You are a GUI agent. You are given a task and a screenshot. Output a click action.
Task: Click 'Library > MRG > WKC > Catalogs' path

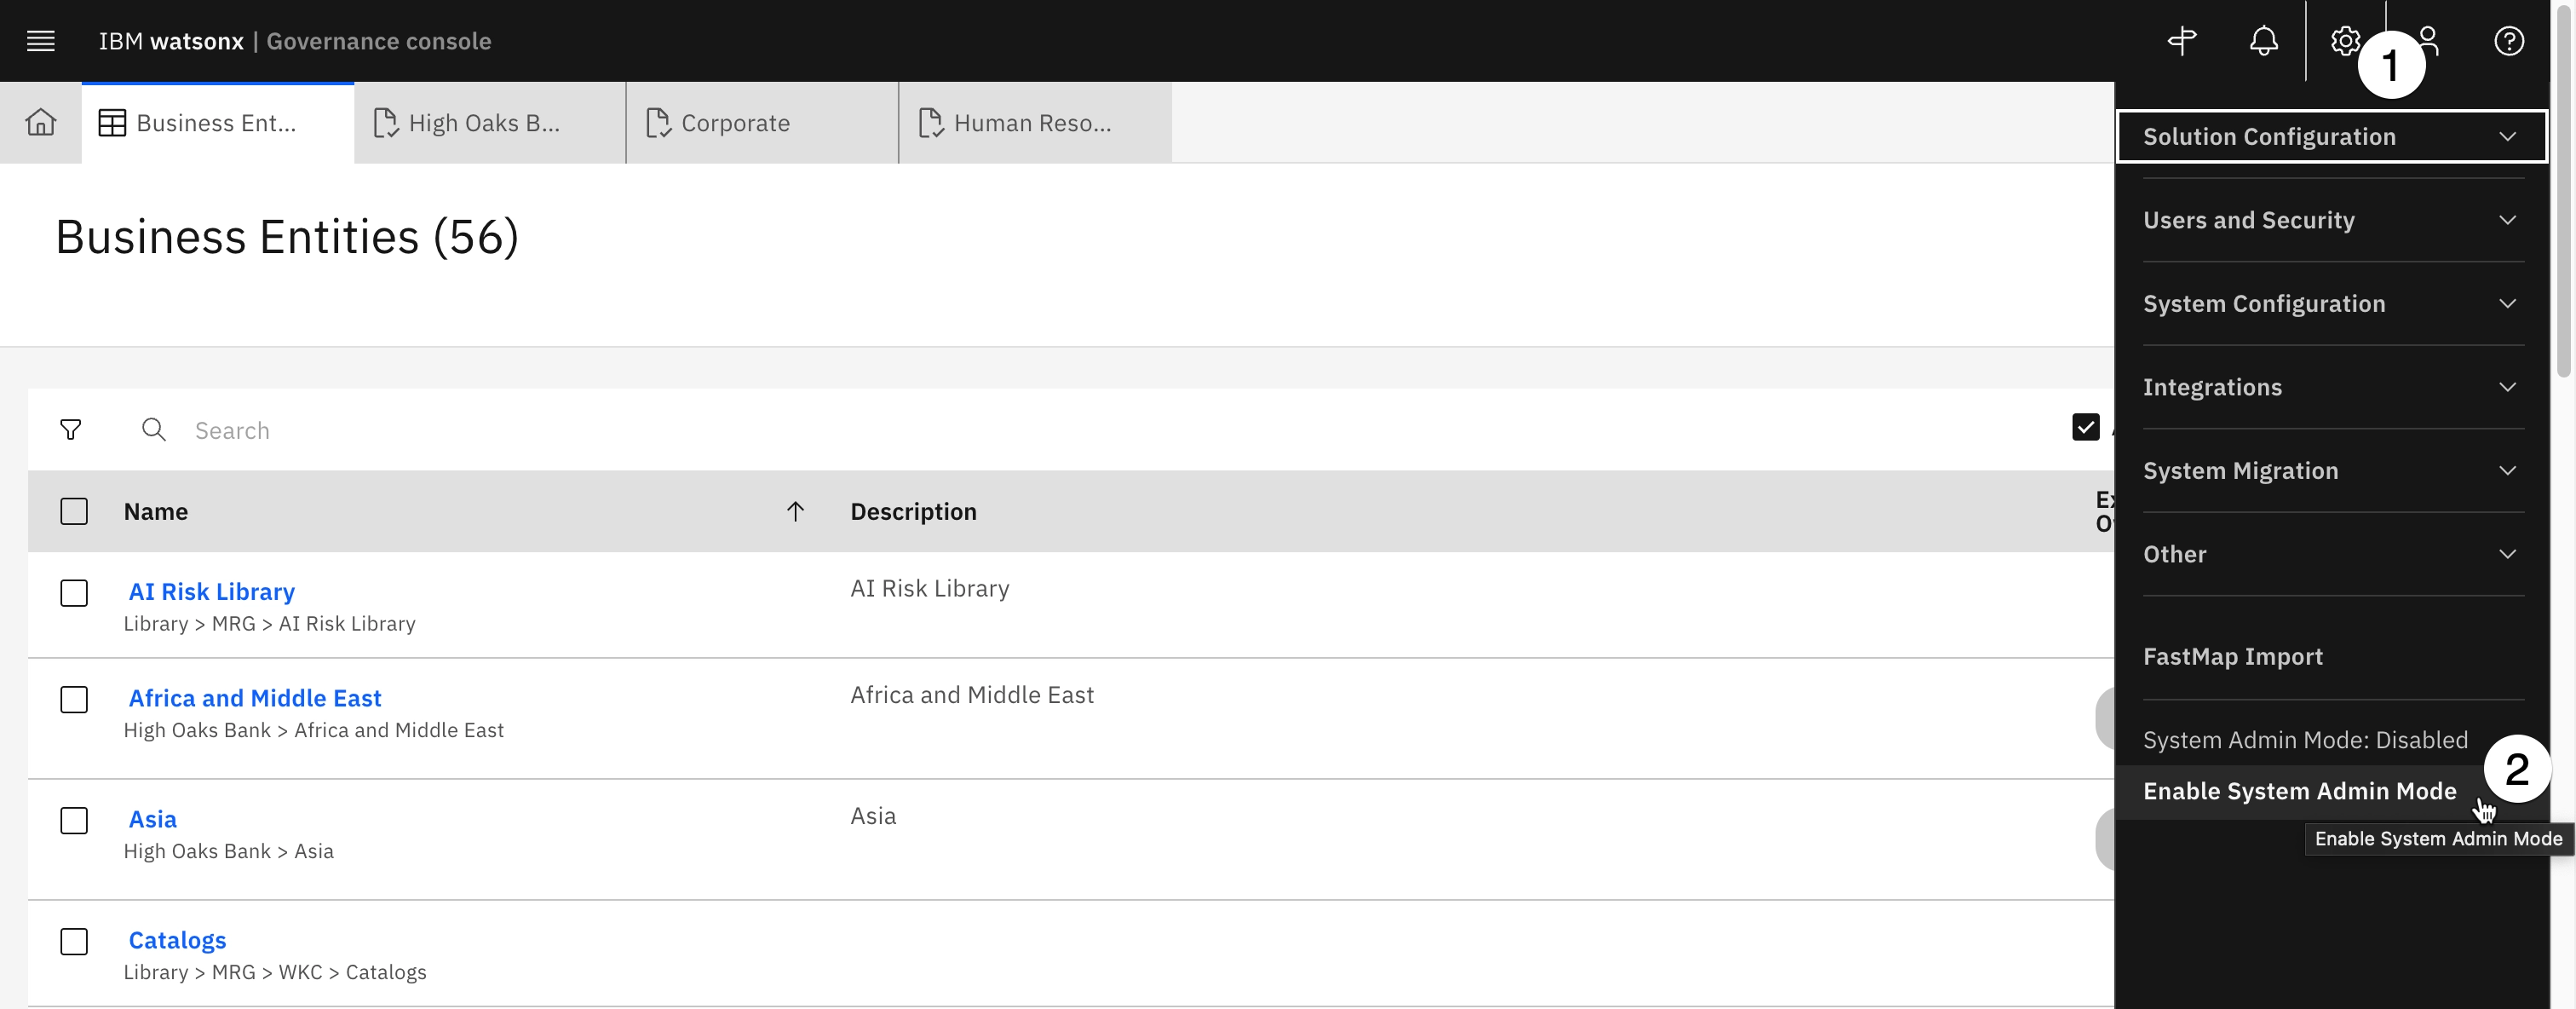[x=275, y=972]
